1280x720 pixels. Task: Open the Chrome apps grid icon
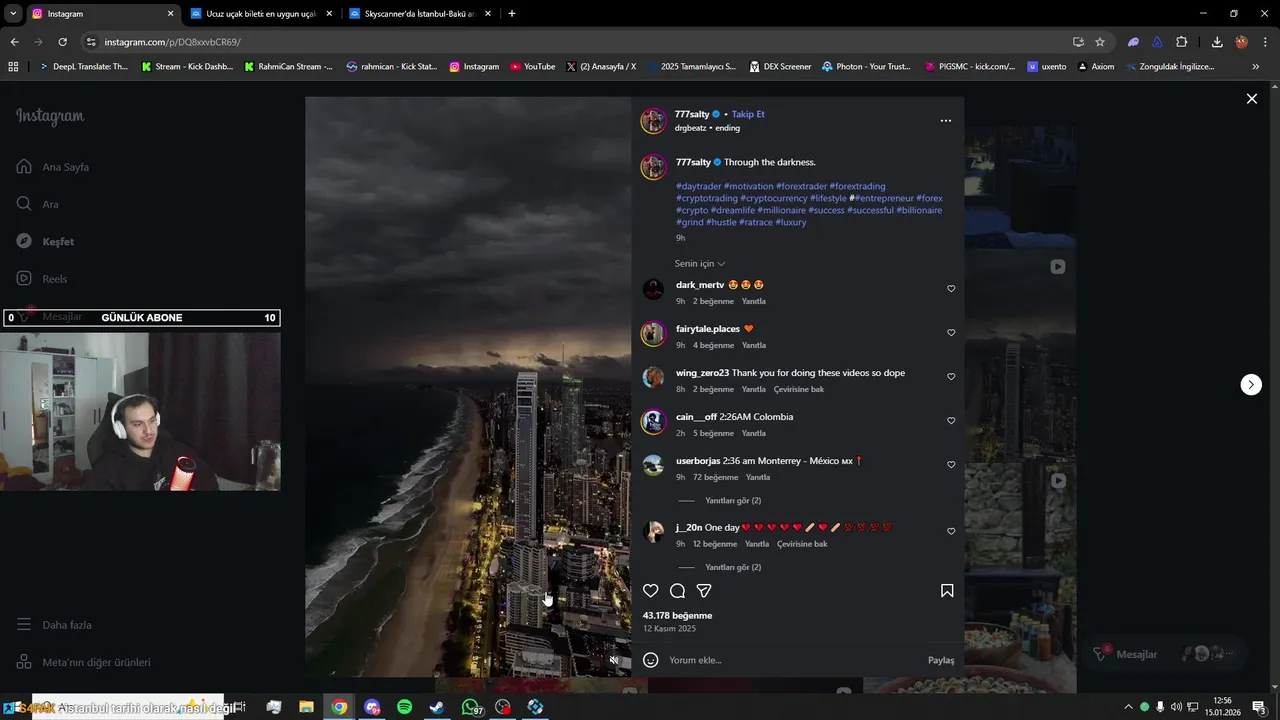(x=13, y=67)
